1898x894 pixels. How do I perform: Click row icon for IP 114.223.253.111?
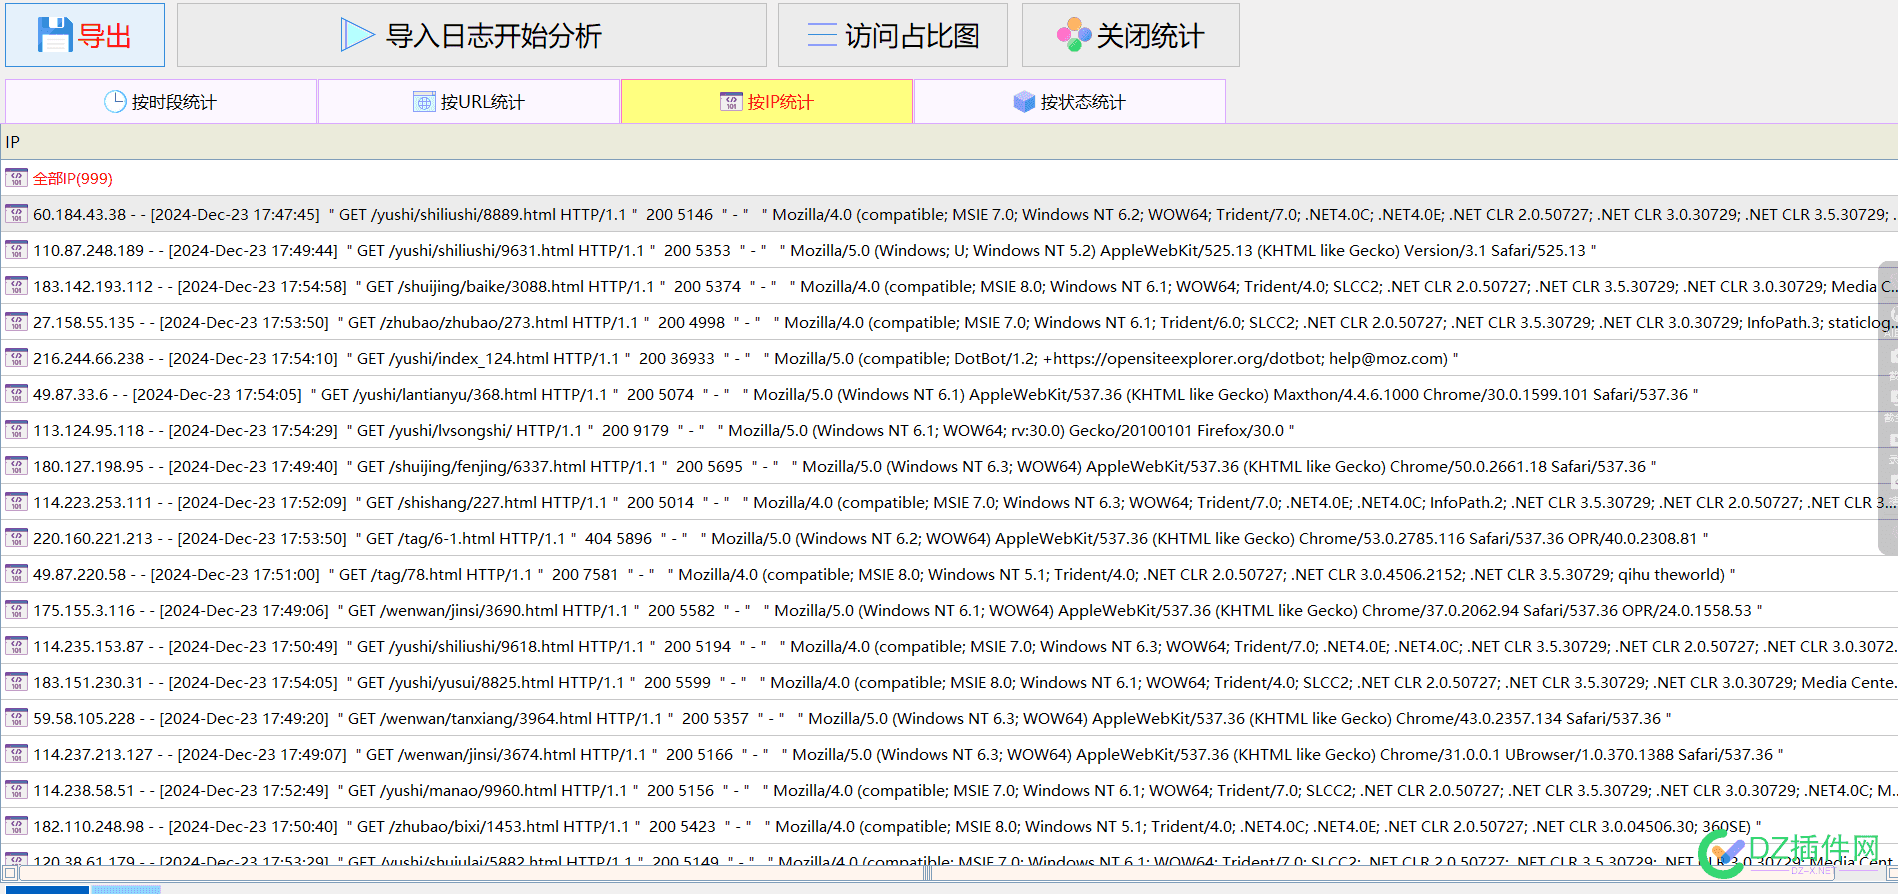(x=16, y=502)
